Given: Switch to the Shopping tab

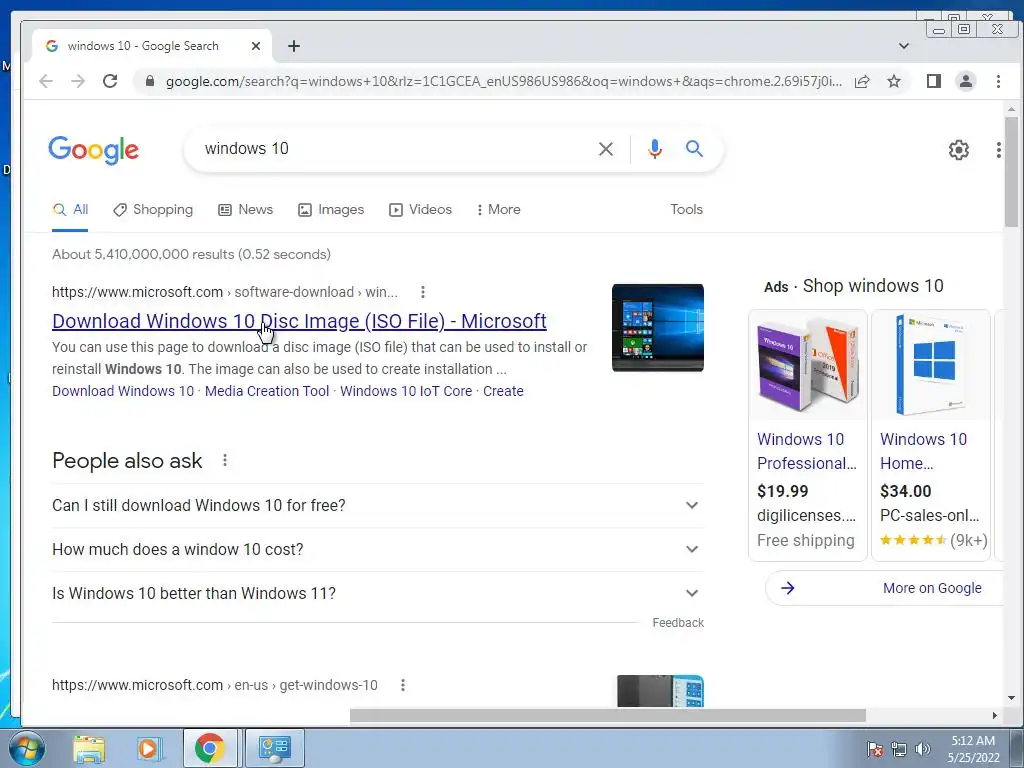Looking at the screenshot, I should (x=153, y=210).
